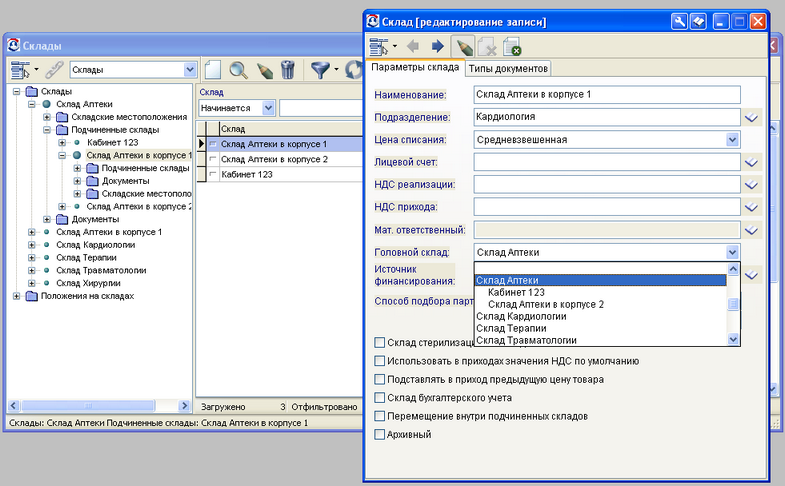Click the chain link icon in Склады toolbar
Screen dimensions: 785x486
pos(54,70)
